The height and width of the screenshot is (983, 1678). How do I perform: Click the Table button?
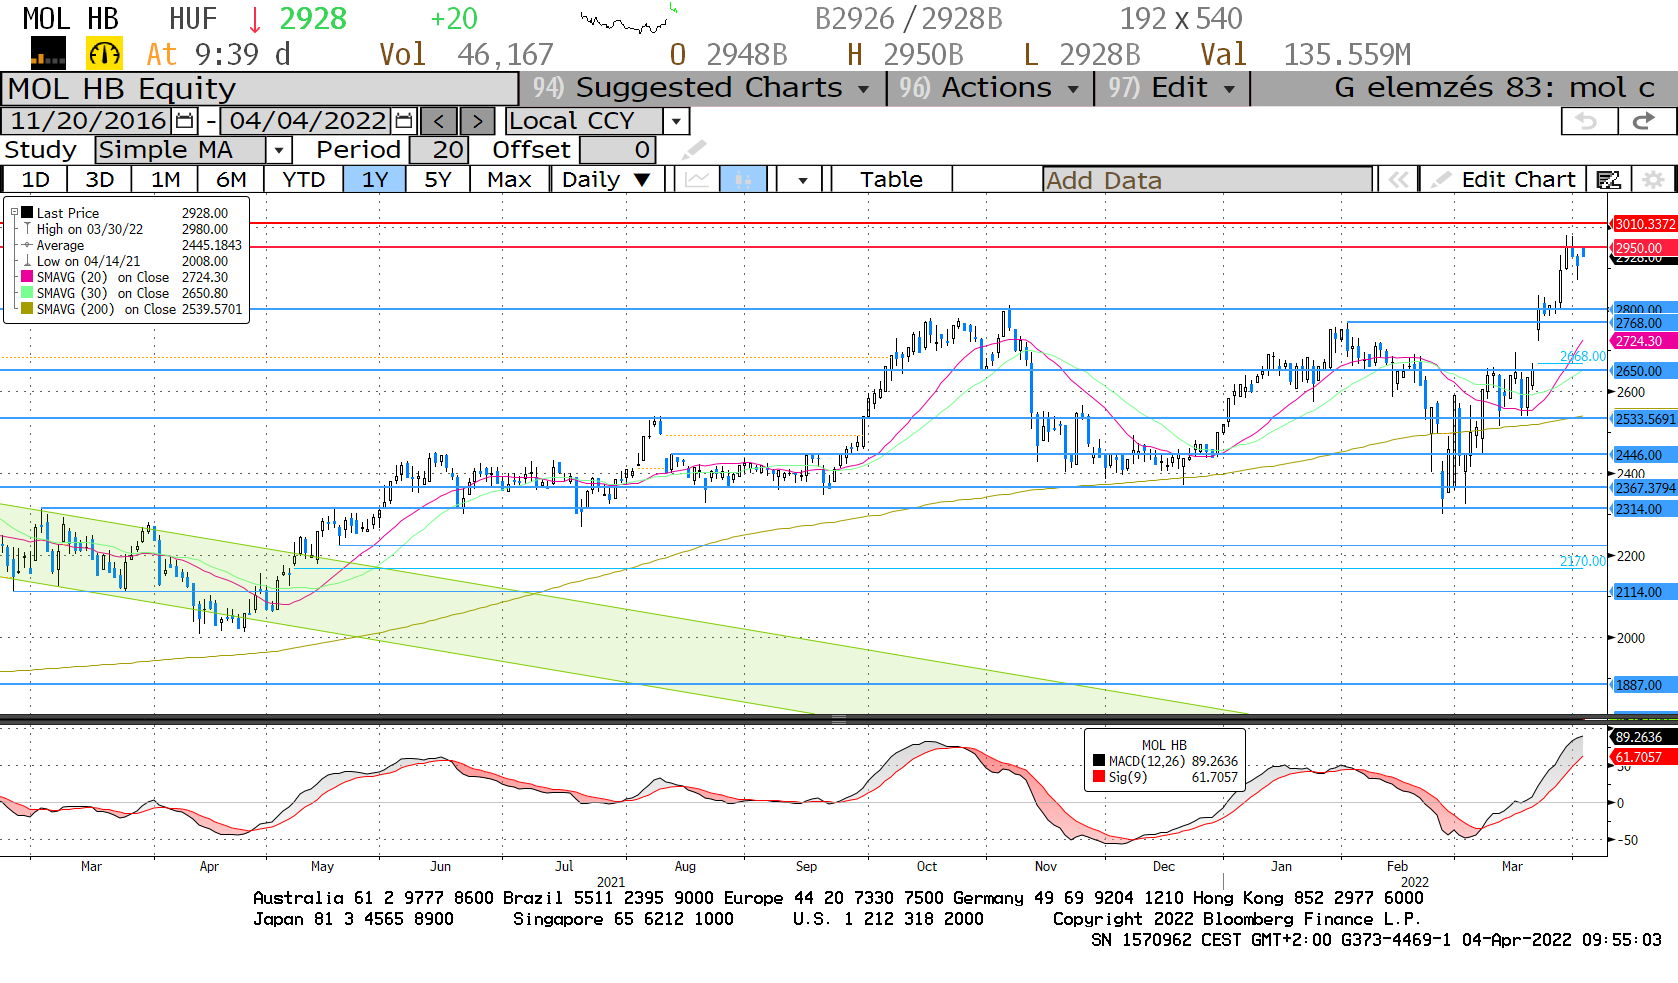point(891,180)
